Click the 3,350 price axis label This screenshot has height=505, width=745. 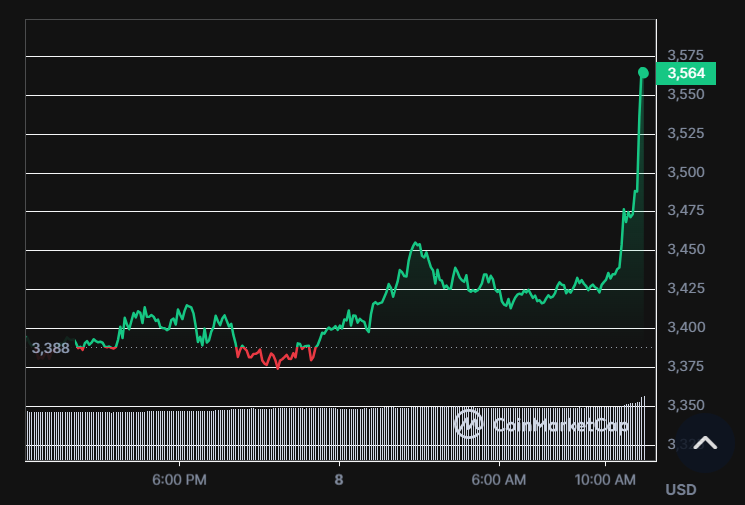[686, 405]
